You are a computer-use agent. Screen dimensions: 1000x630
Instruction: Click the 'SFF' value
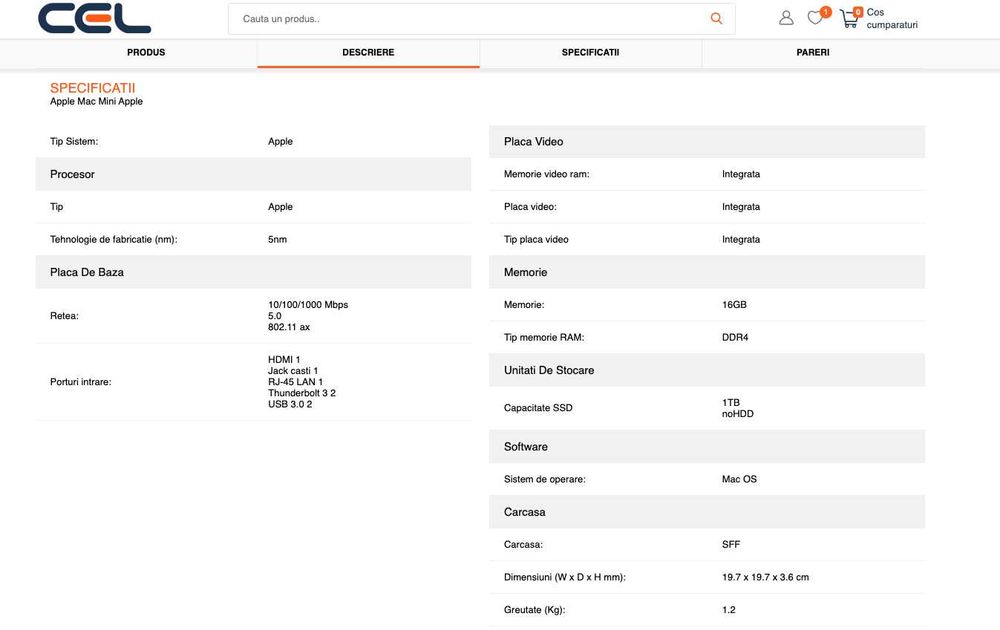(x=731, y=545)
